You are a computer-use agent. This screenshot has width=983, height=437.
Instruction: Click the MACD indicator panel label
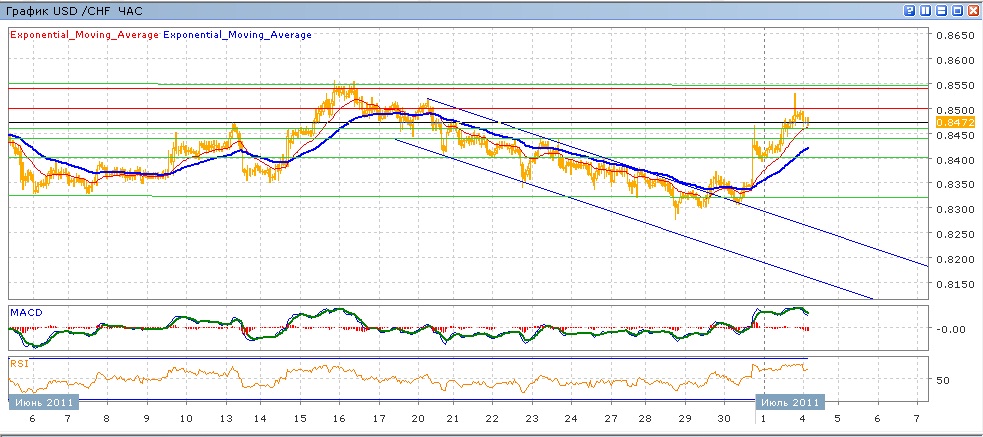click(x=25, y=312)
